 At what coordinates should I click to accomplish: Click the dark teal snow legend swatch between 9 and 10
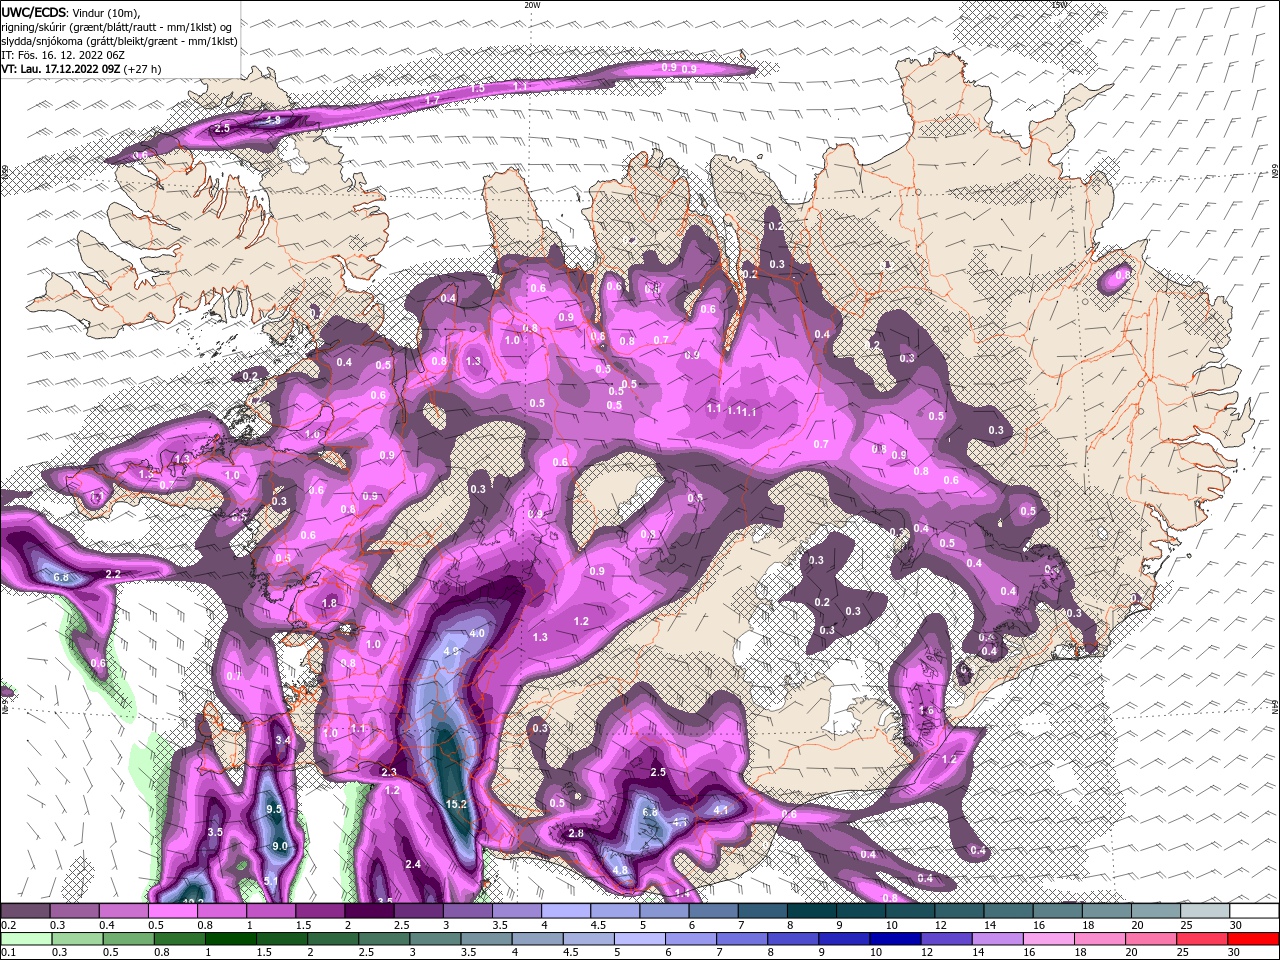tap(861, 911)
